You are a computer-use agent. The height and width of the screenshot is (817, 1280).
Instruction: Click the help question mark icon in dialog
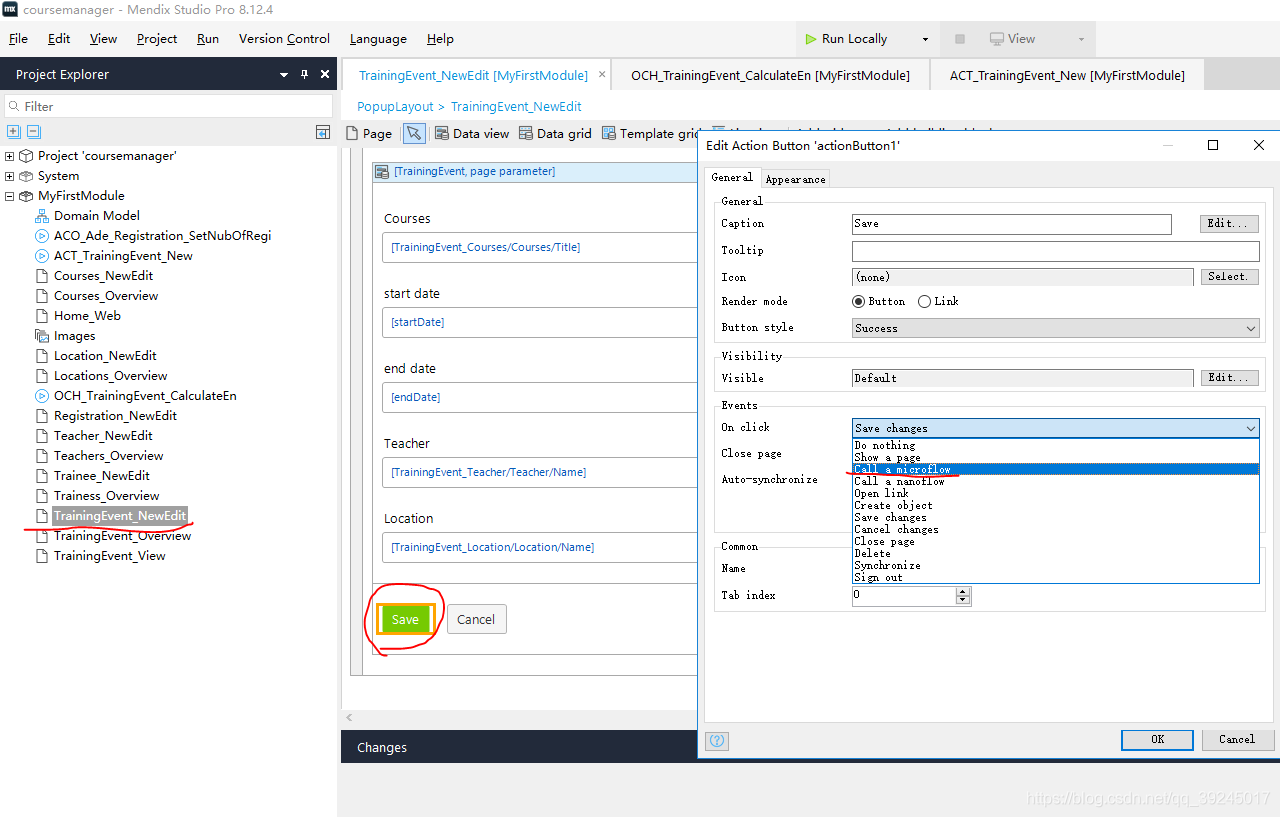[x=716, y=740]
